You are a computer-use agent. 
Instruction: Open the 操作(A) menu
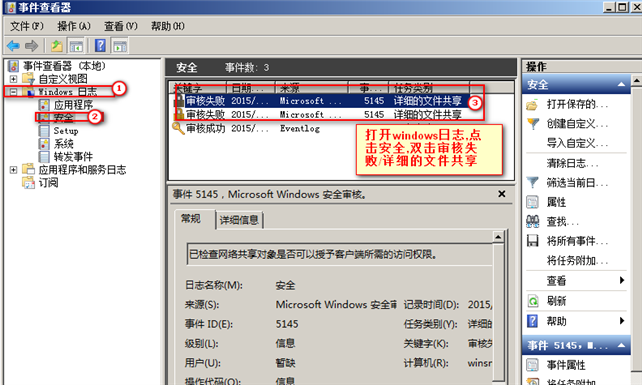[x=74, y=26]
